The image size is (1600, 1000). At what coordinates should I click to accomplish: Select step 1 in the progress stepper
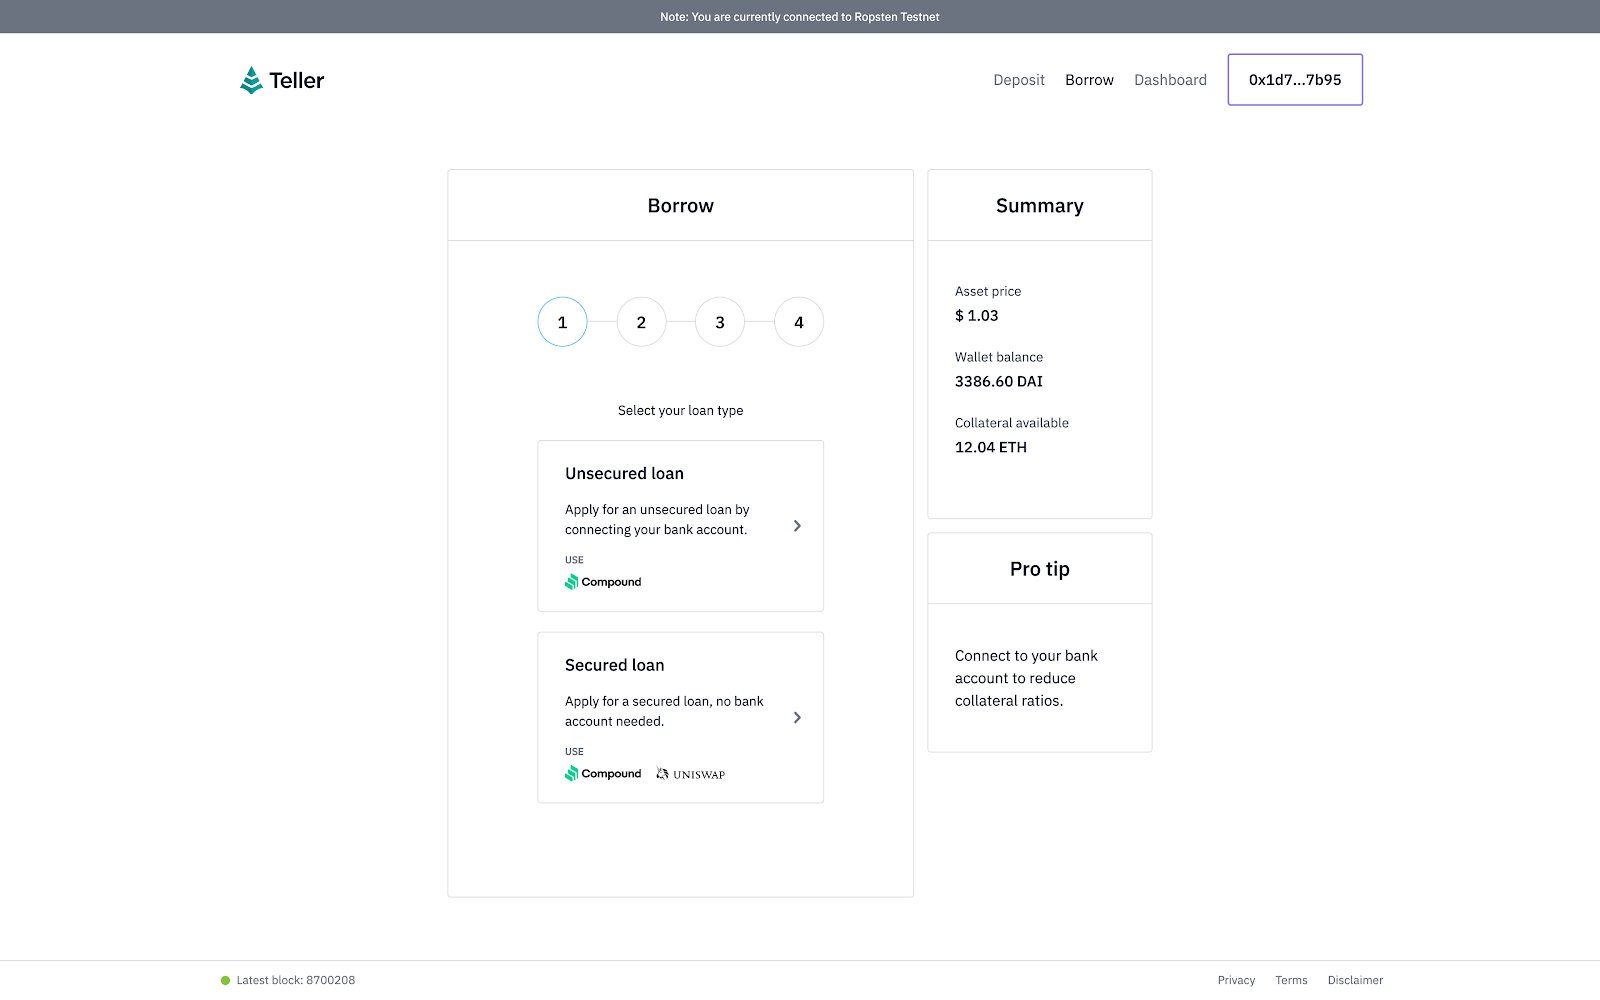562,322
